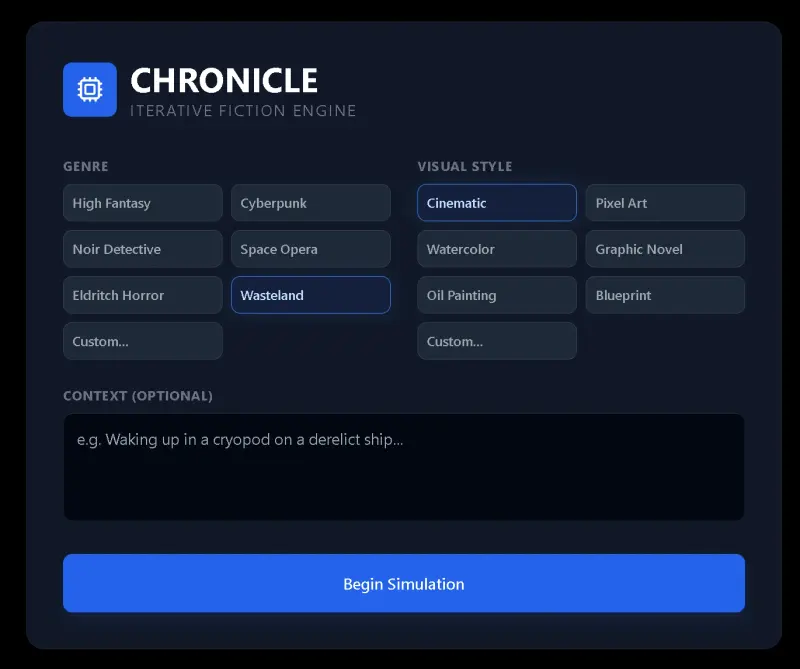The width and height of the screenshot is (800, 669).
Task: Toggle the selected Wasteland genre
Action: tap(311, 295)
